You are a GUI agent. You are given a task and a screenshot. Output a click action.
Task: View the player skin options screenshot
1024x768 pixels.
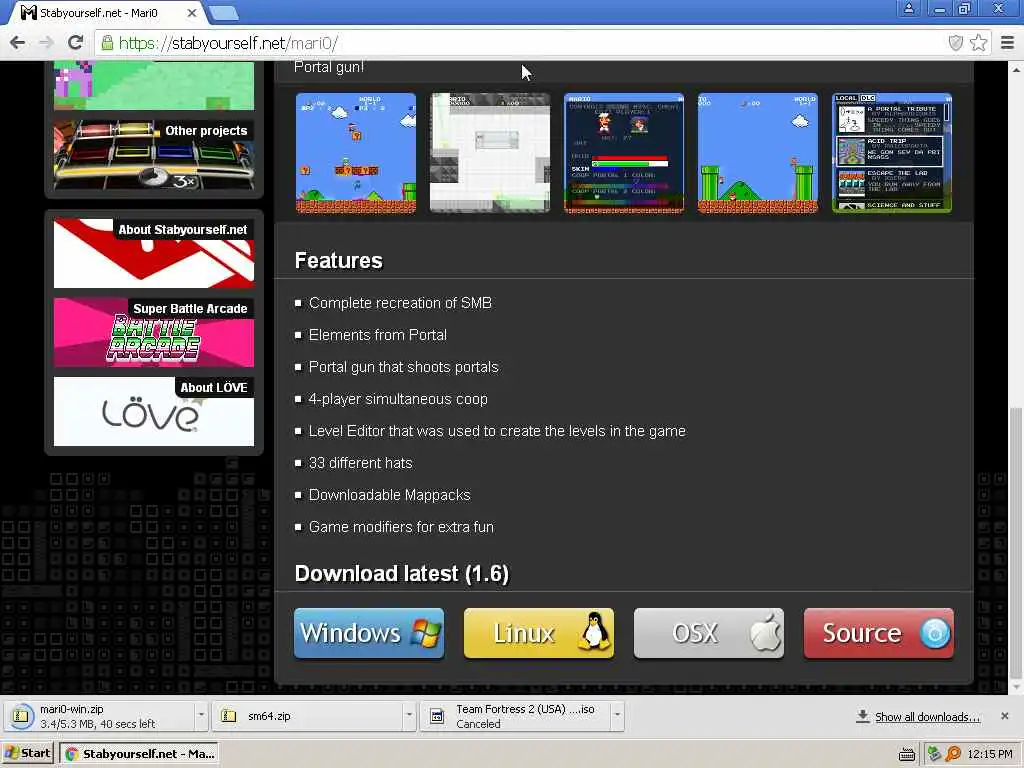(624, 153)
